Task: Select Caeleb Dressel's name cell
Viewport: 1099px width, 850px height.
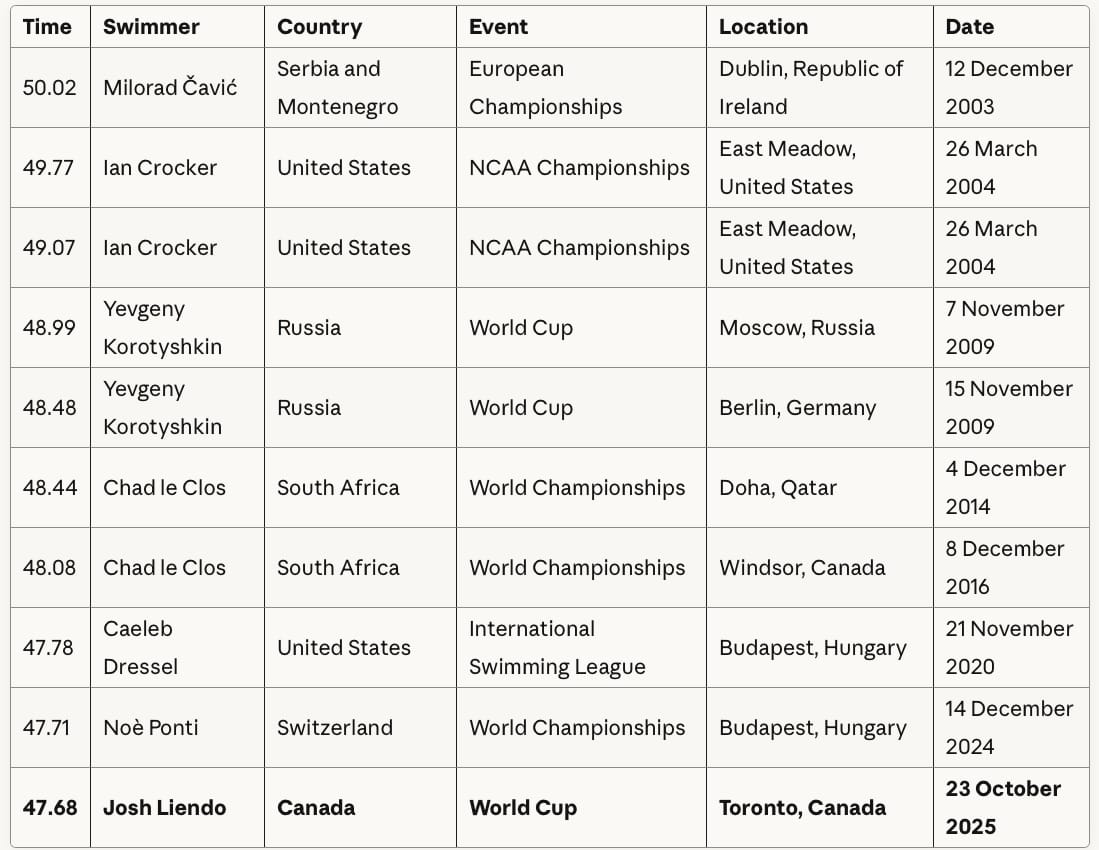Action: pos(140,648)
